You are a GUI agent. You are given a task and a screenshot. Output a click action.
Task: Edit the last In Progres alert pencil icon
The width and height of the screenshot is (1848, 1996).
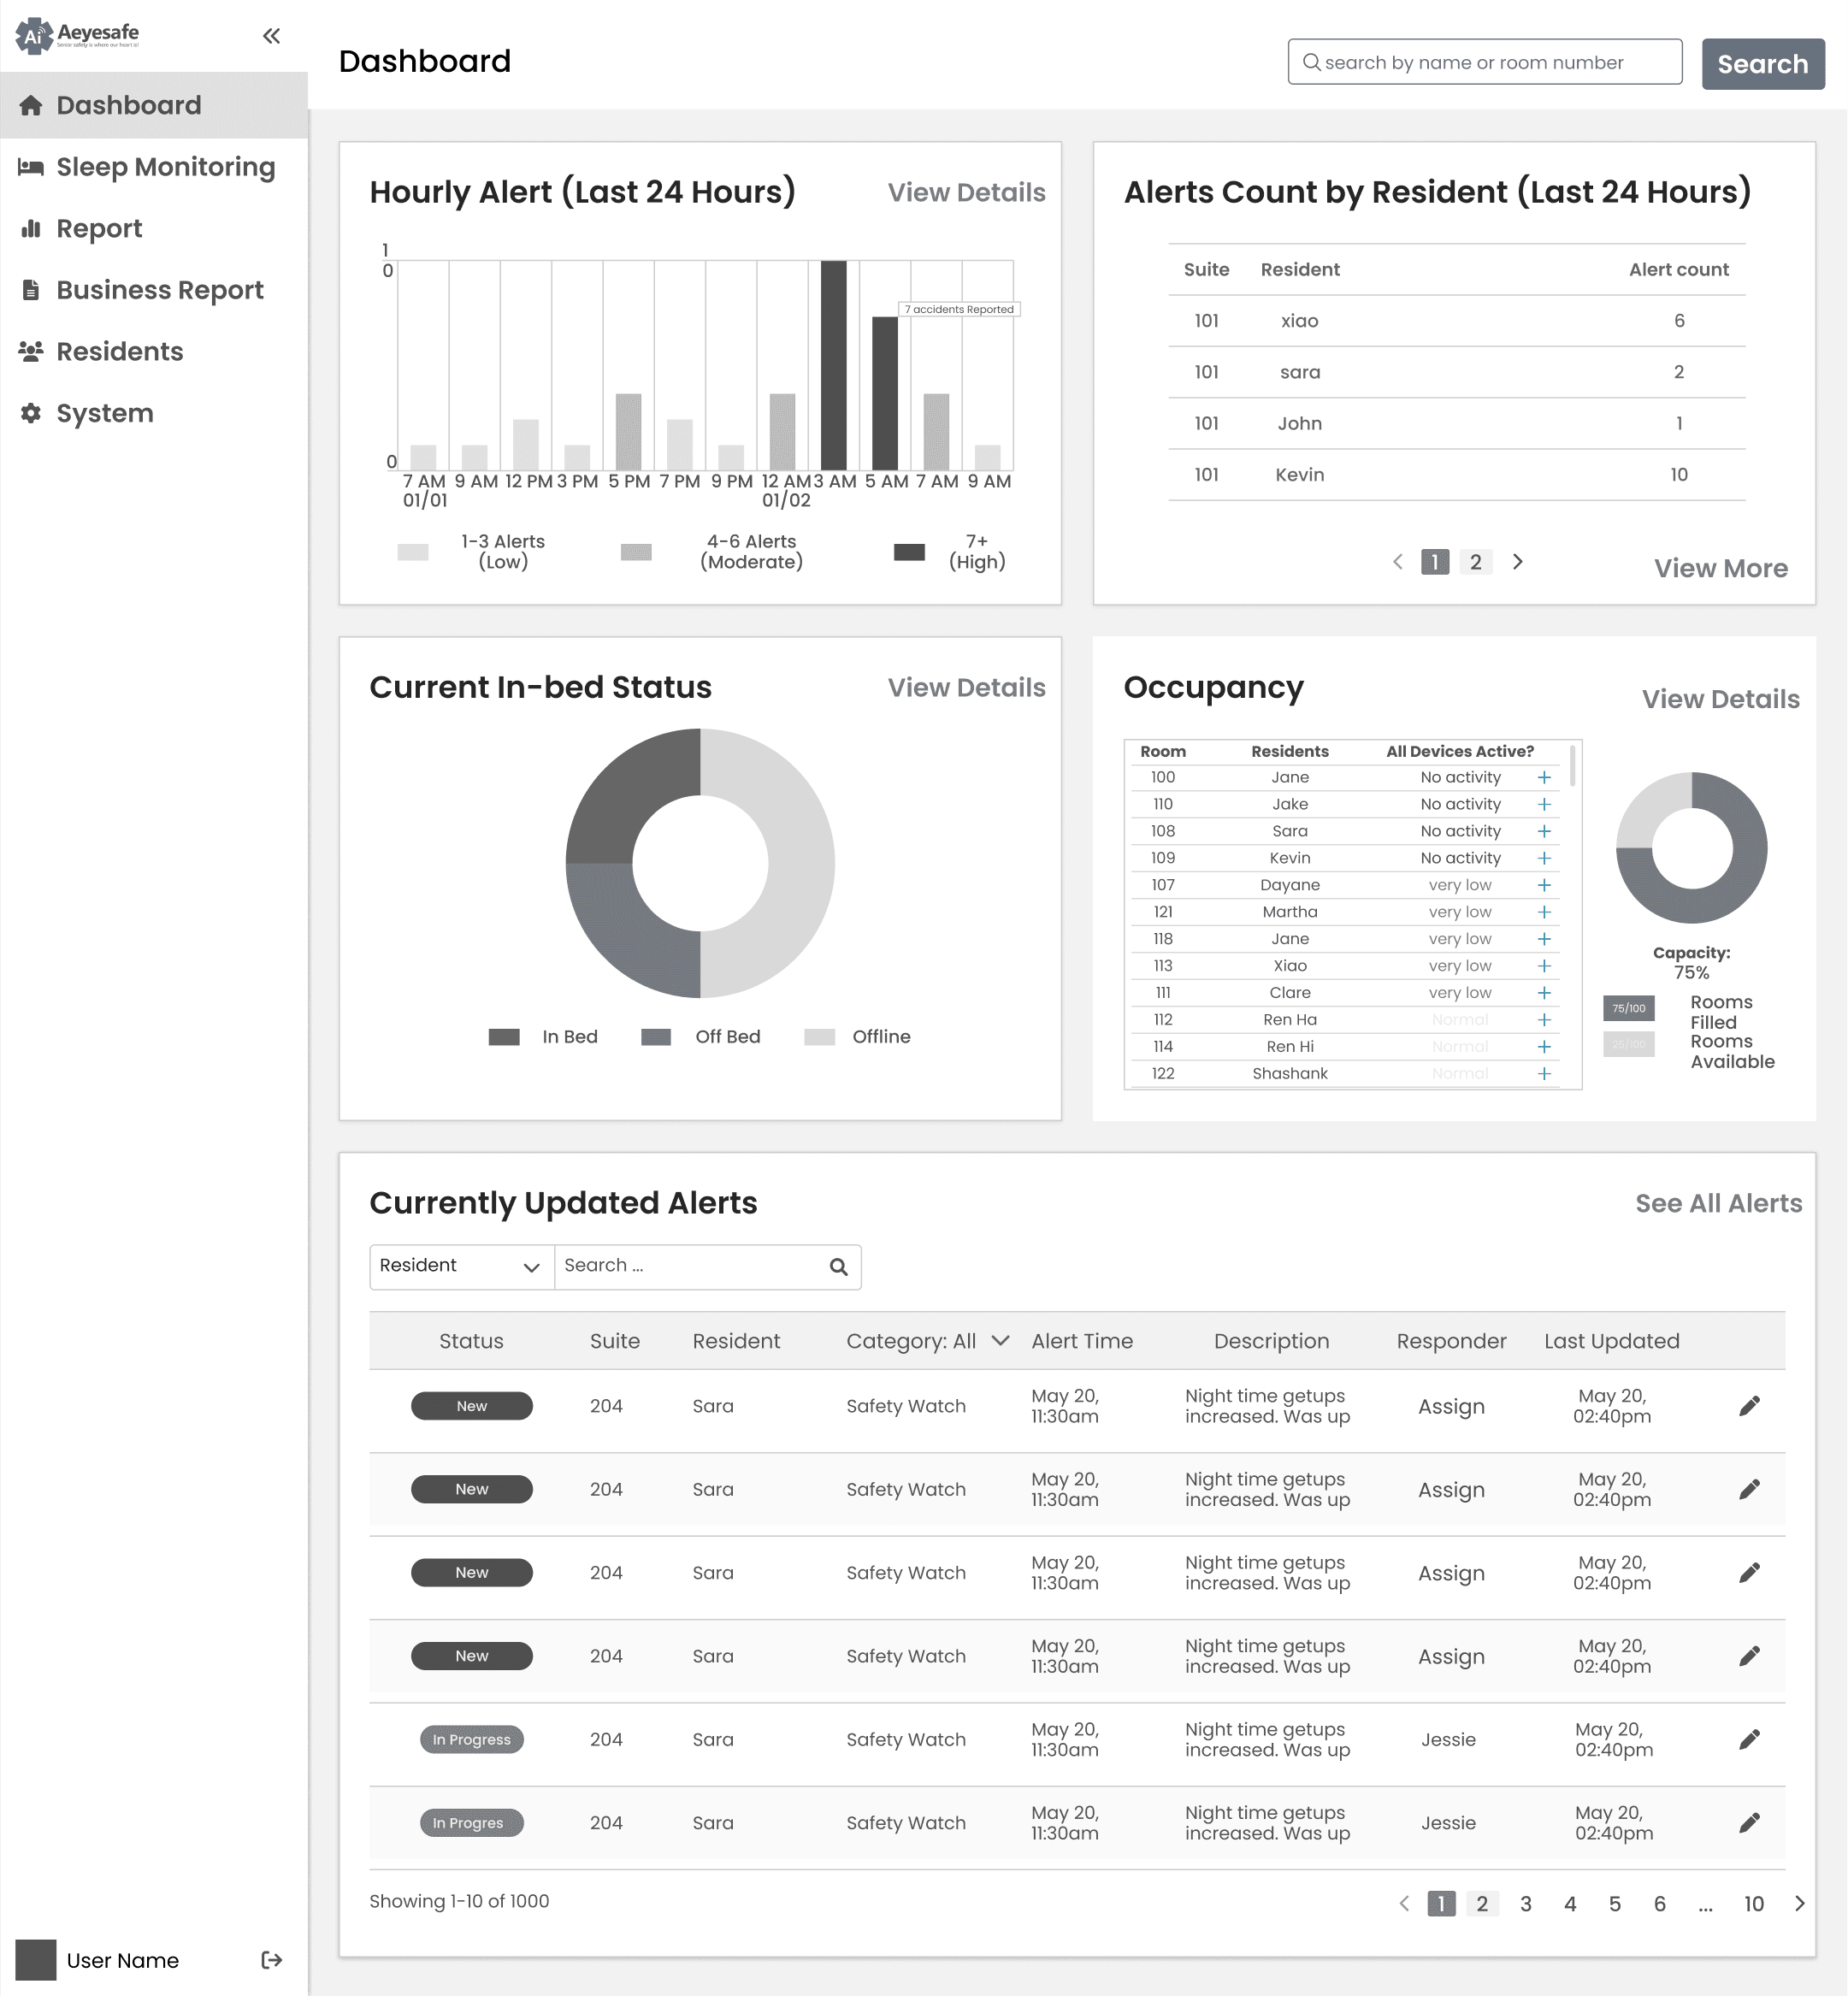[x=1749, y=1822]
